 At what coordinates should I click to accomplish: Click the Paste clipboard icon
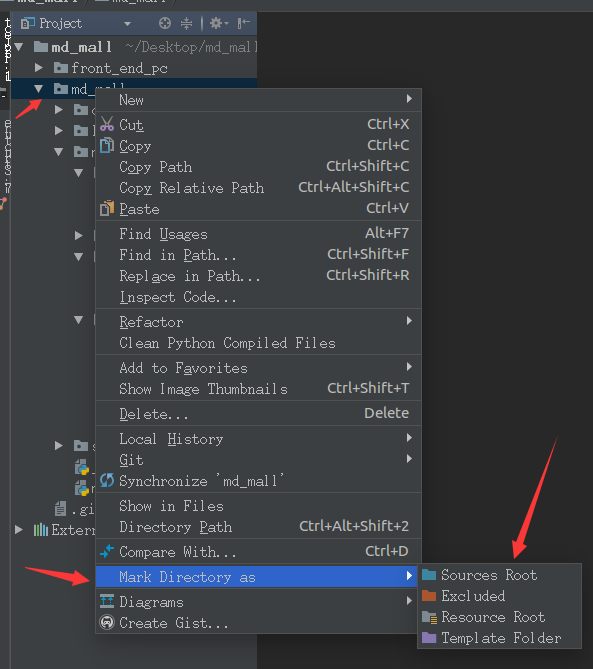(x=107, y=208)
